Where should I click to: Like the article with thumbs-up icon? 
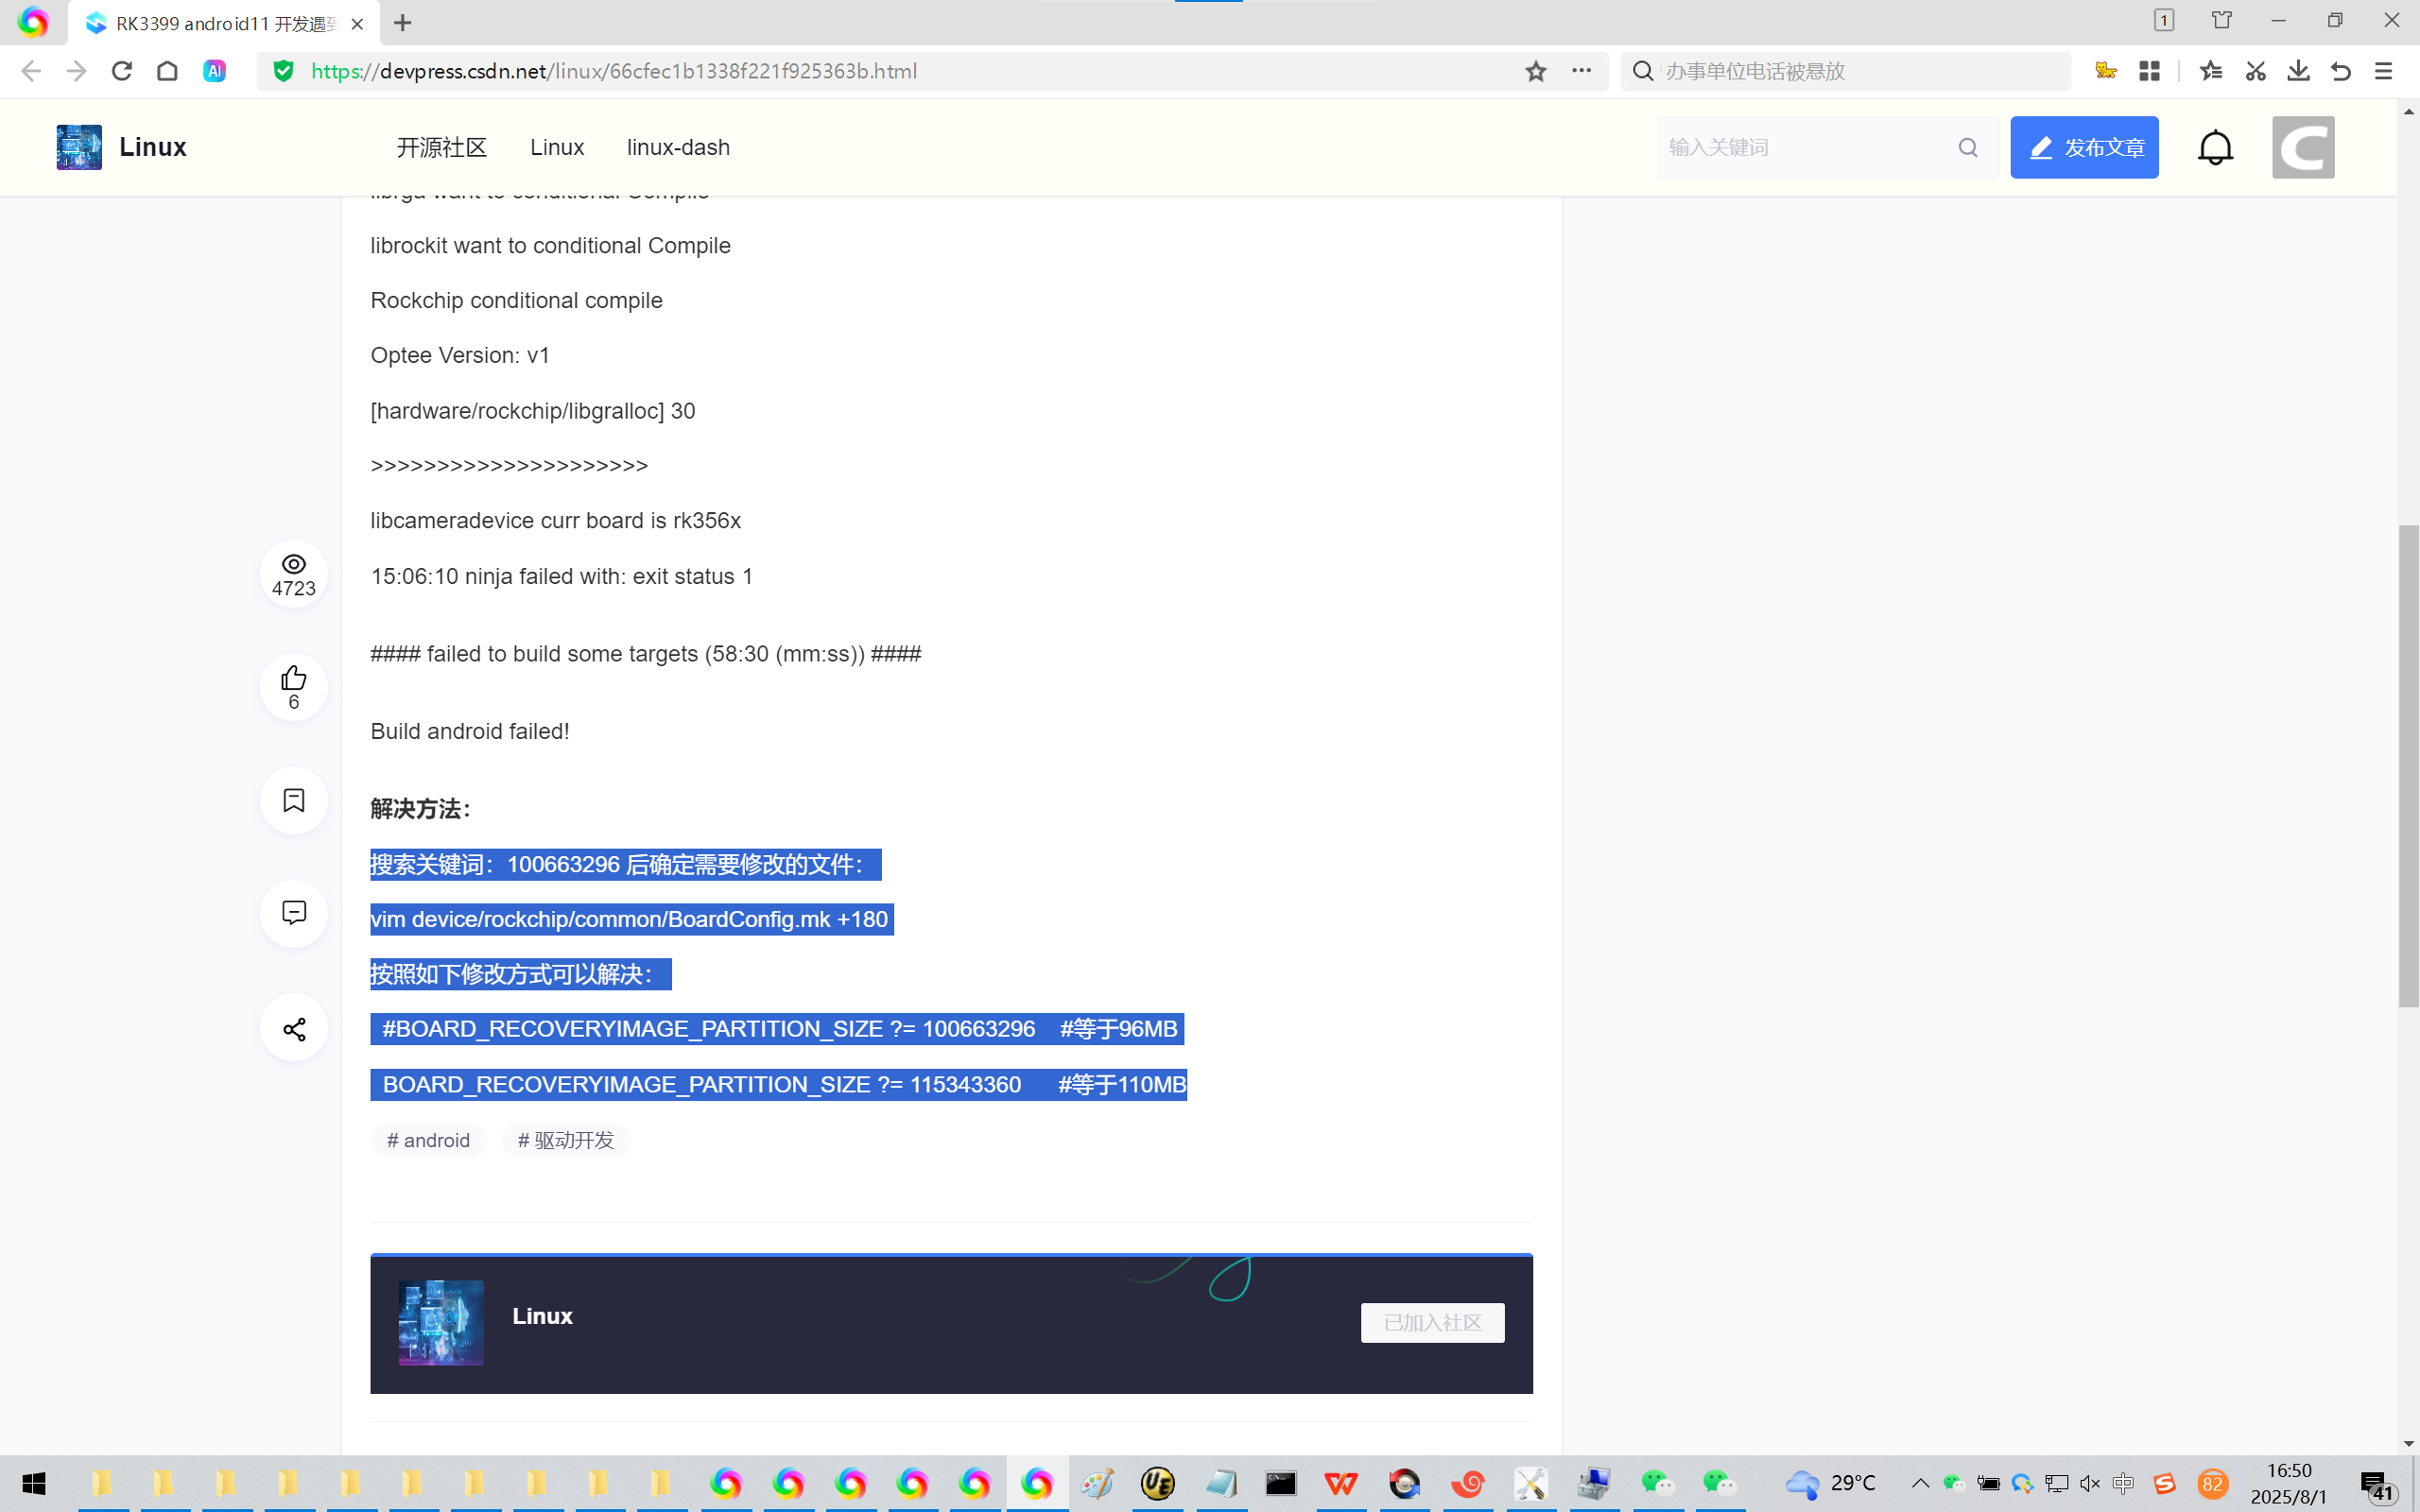[293, 686]
